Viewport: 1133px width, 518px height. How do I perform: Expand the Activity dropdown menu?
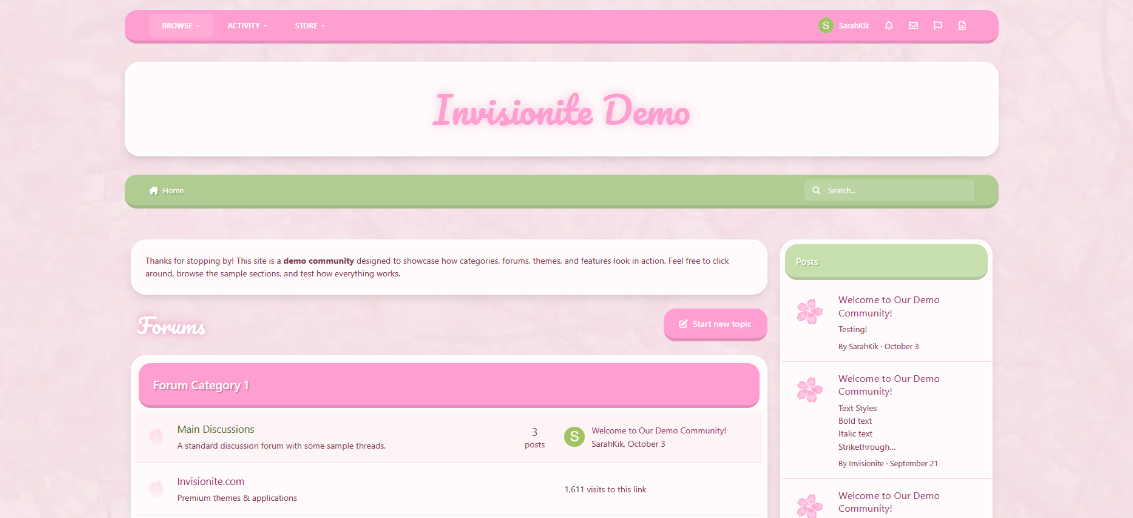(x=247, y=26)
